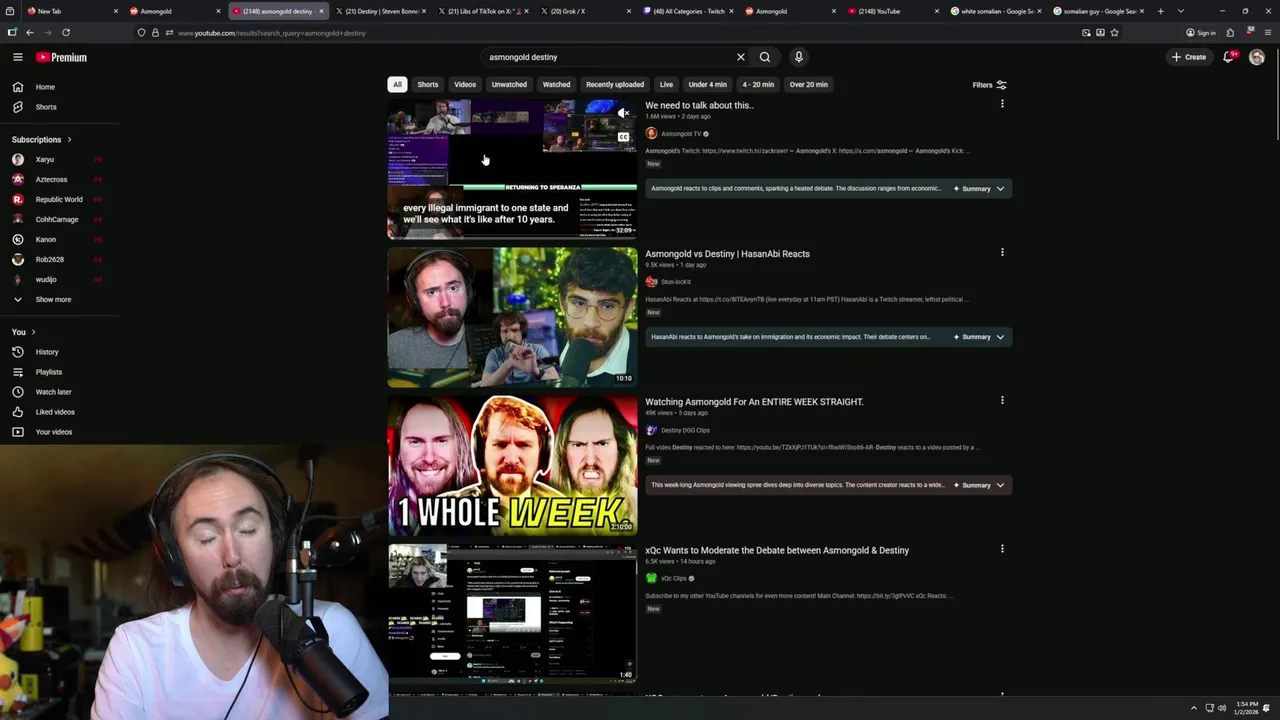Select the 'Unwatched' filter chip
The width and height of the screenshot is (1280, 720).
tap(509, 84)
